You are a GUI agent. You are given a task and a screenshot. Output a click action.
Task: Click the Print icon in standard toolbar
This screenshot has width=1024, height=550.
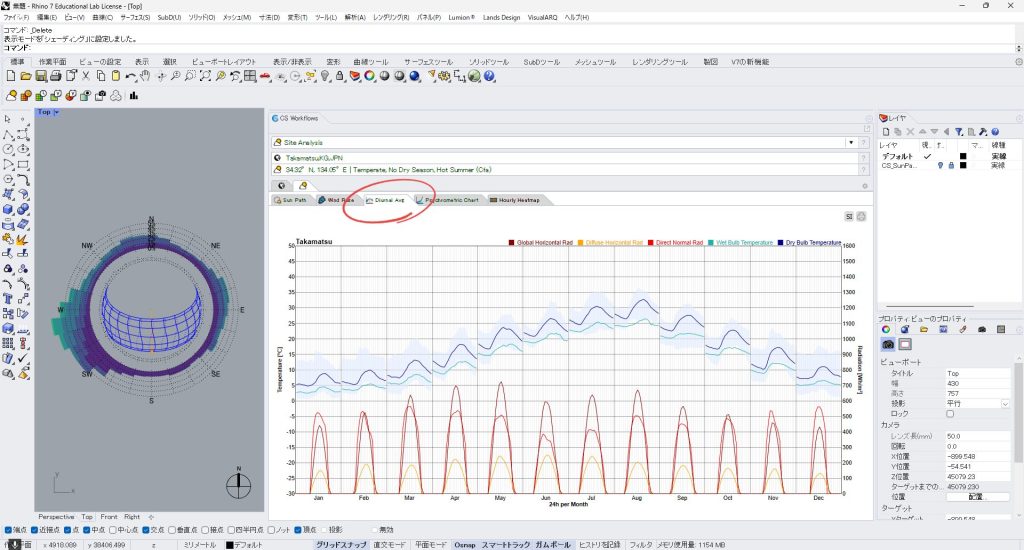tap(57, 76)
